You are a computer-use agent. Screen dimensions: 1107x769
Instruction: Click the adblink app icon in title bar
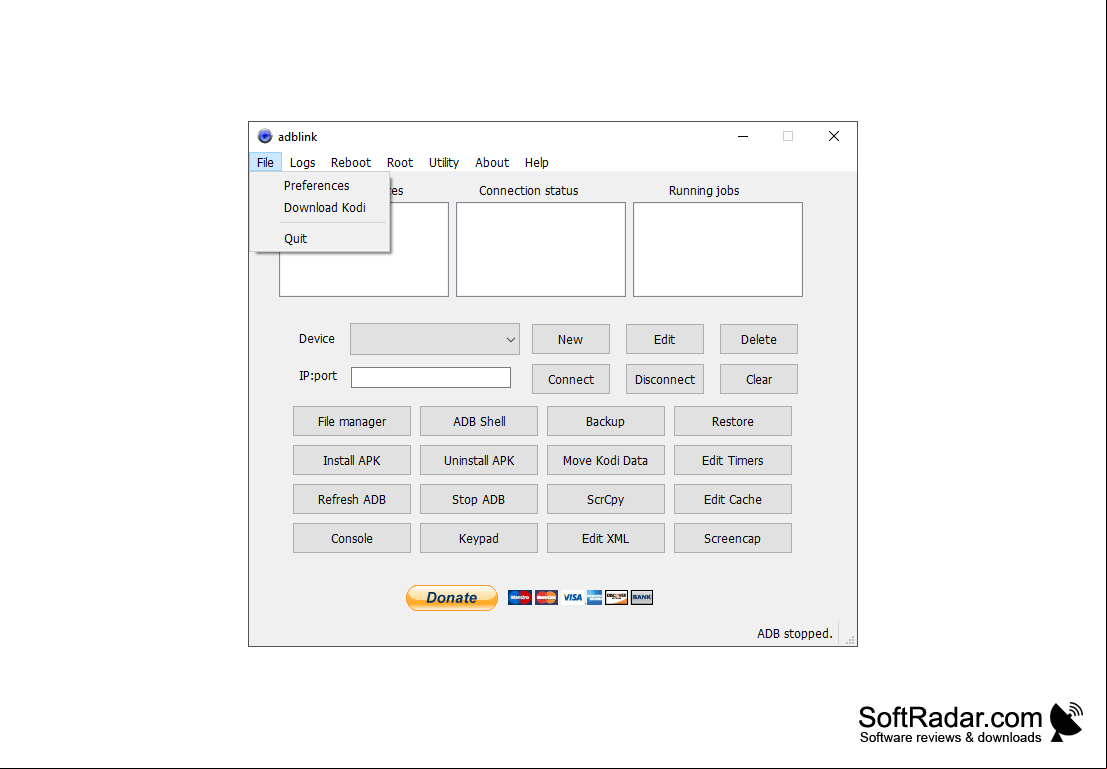click(265, 136)
